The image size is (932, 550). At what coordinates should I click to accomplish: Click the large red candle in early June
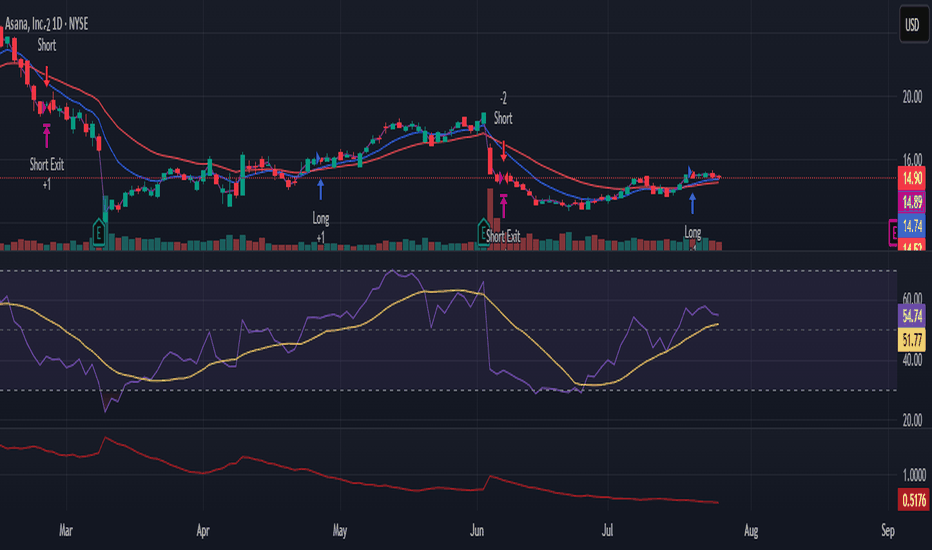point(490,161)
